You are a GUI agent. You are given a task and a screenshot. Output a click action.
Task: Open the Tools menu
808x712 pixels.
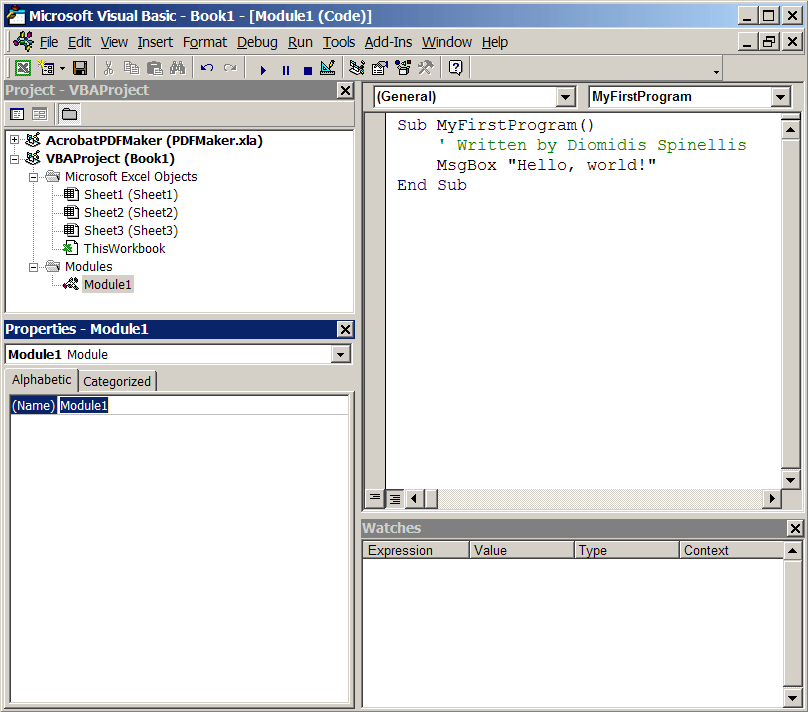pos(339,42)
